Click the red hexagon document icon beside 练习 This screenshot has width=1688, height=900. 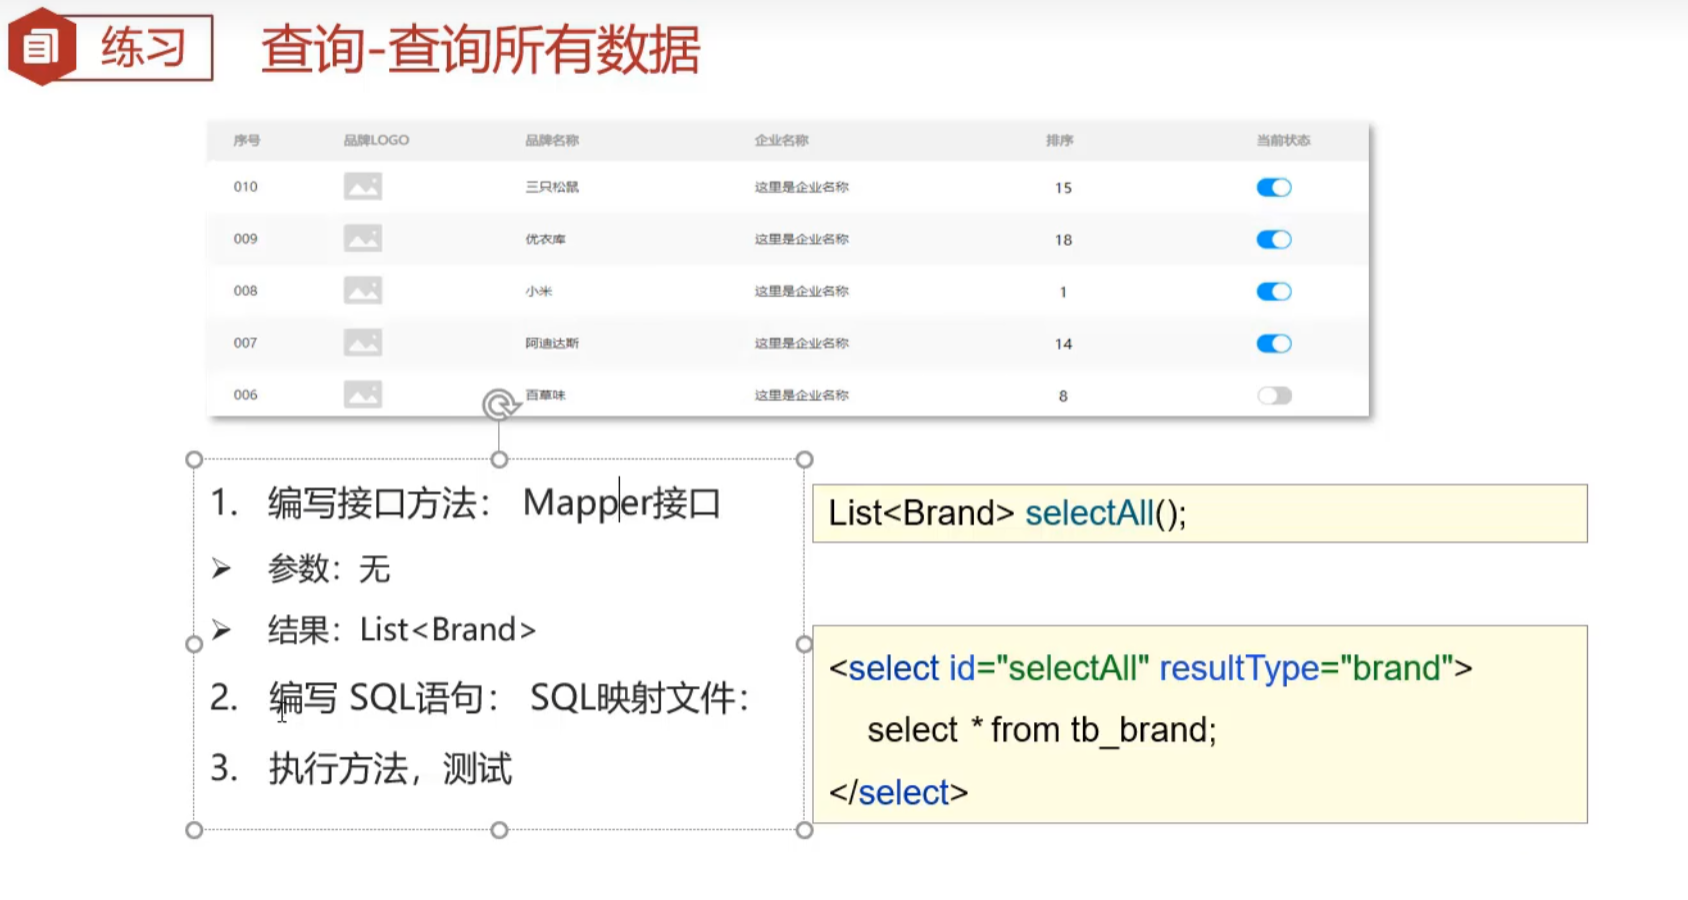[x=41, y=46]
